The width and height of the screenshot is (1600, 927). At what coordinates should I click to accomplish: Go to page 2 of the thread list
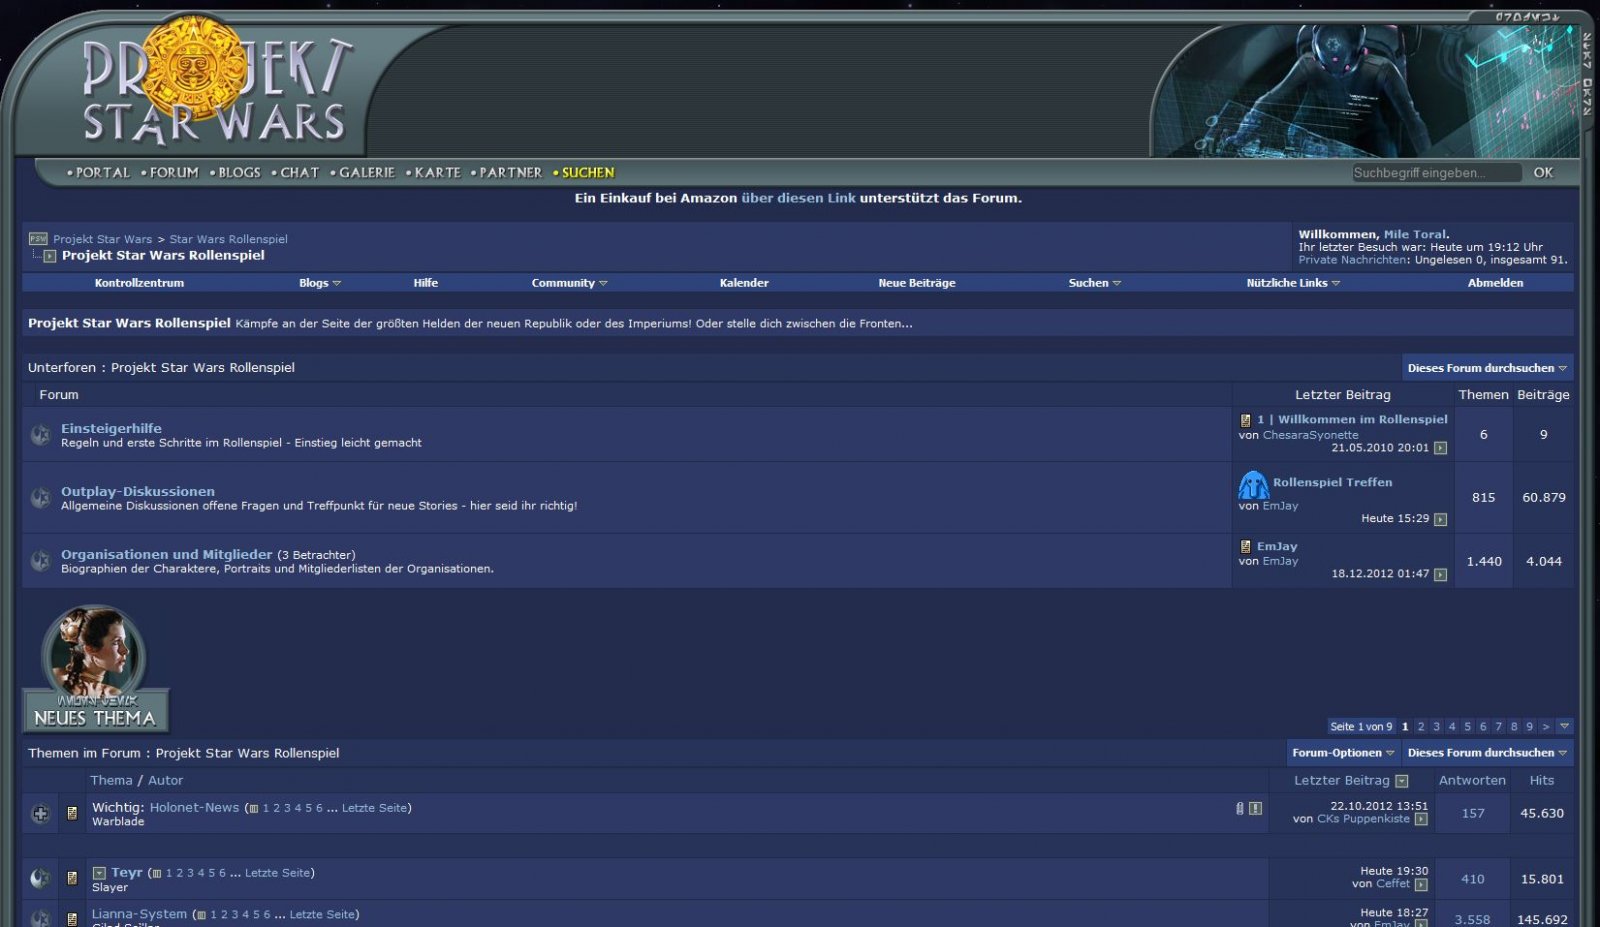pyautogui.click(x=1421, y=727)
